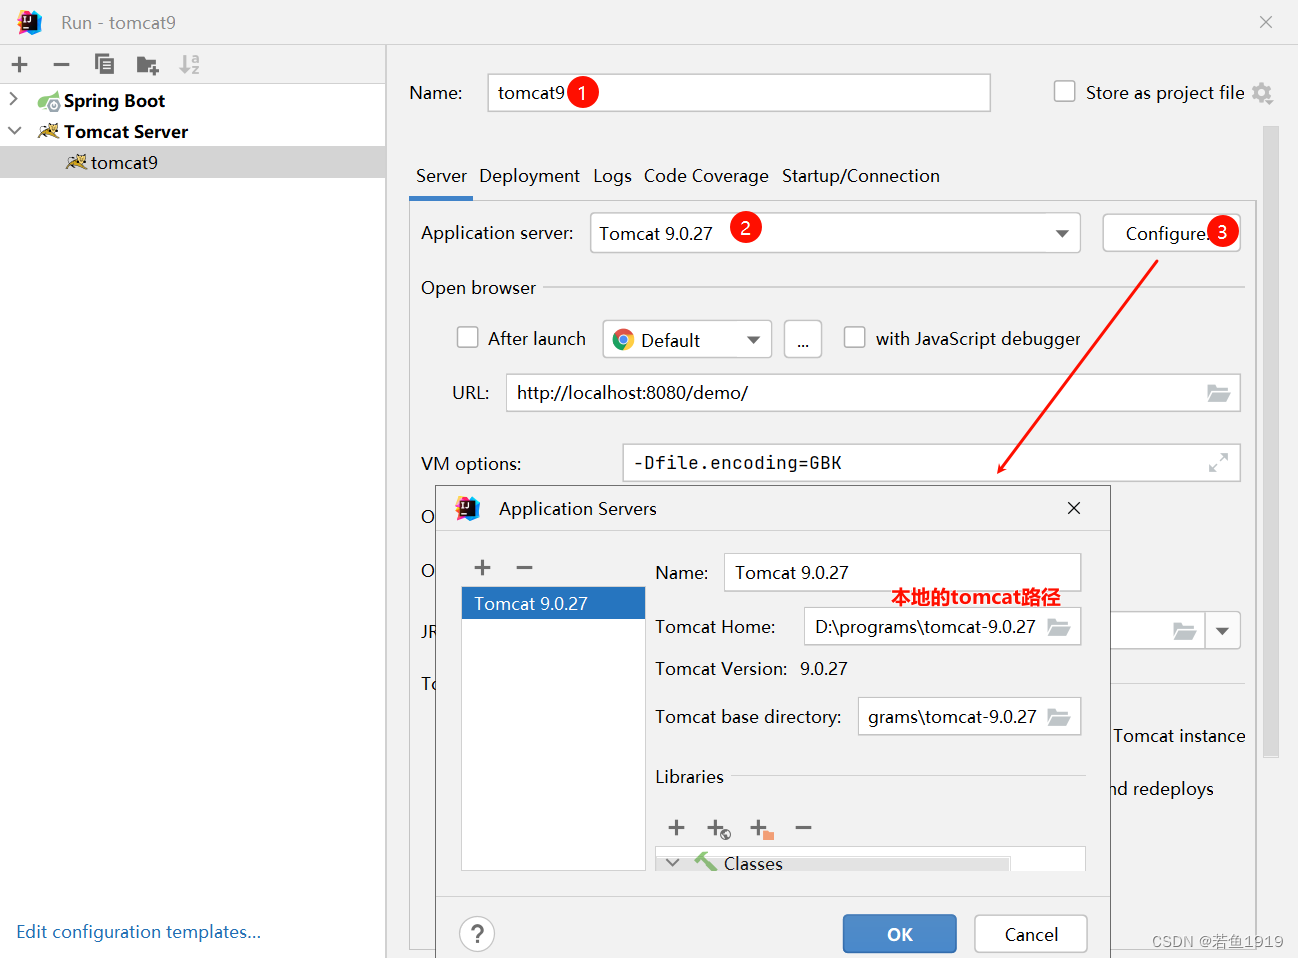Browse folder icon in URL field
The width and height of the screenshot is (1298, 958).
click(1218, 393)
